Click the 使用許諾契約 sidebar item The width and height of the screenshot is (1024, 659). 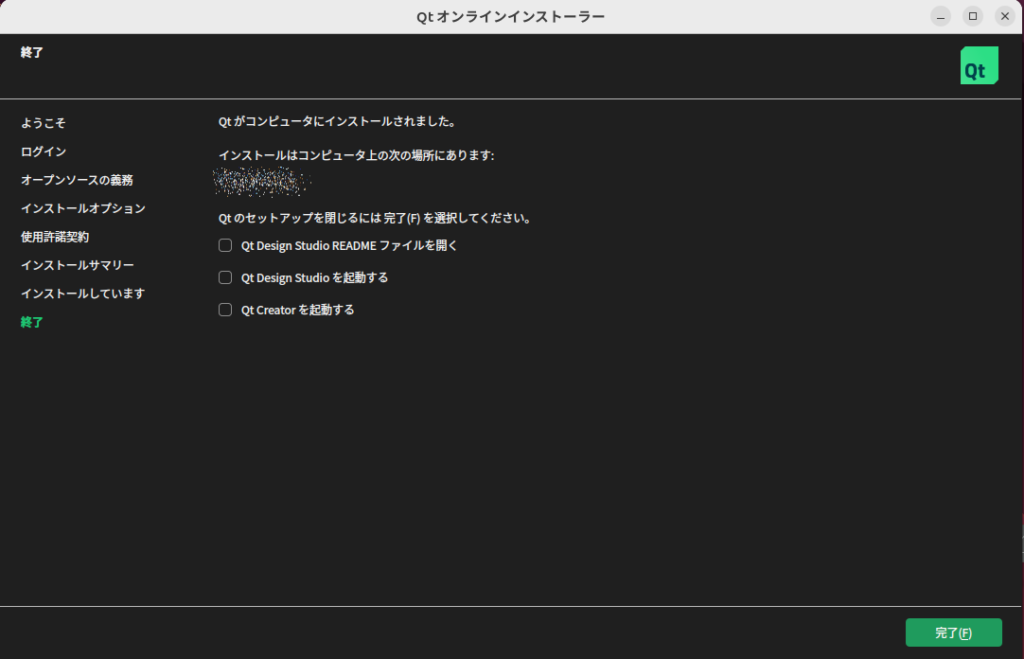pyautogui.click(x=55, y=237)
